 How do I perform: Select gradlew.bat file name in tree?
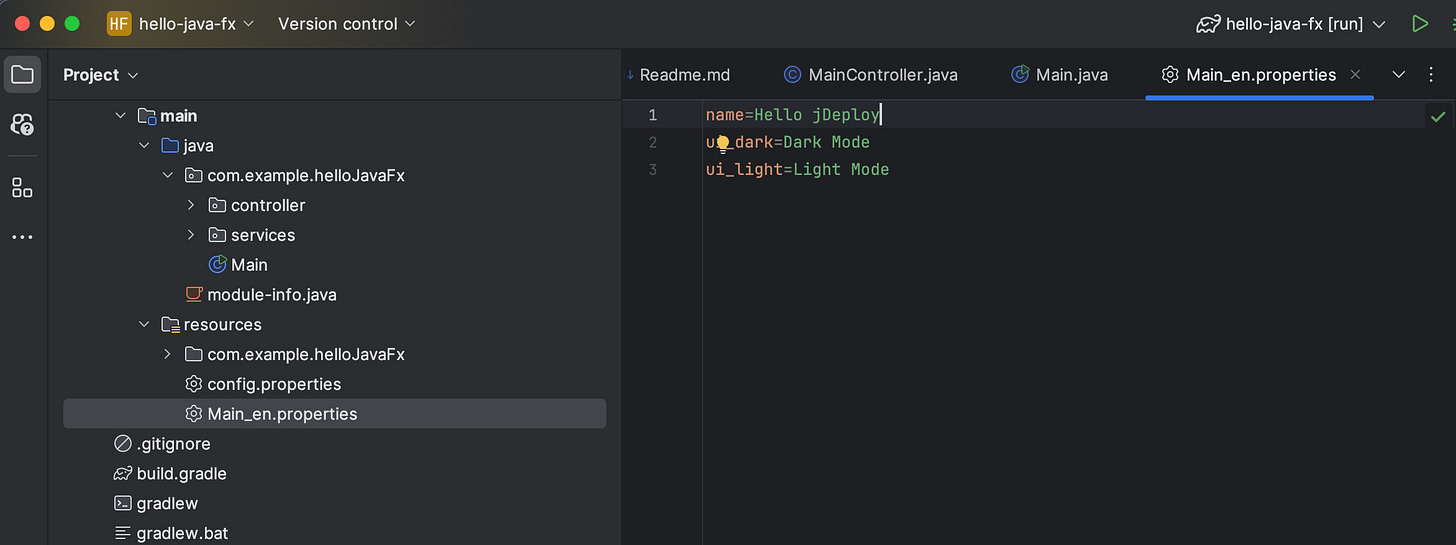pos(183,533)
